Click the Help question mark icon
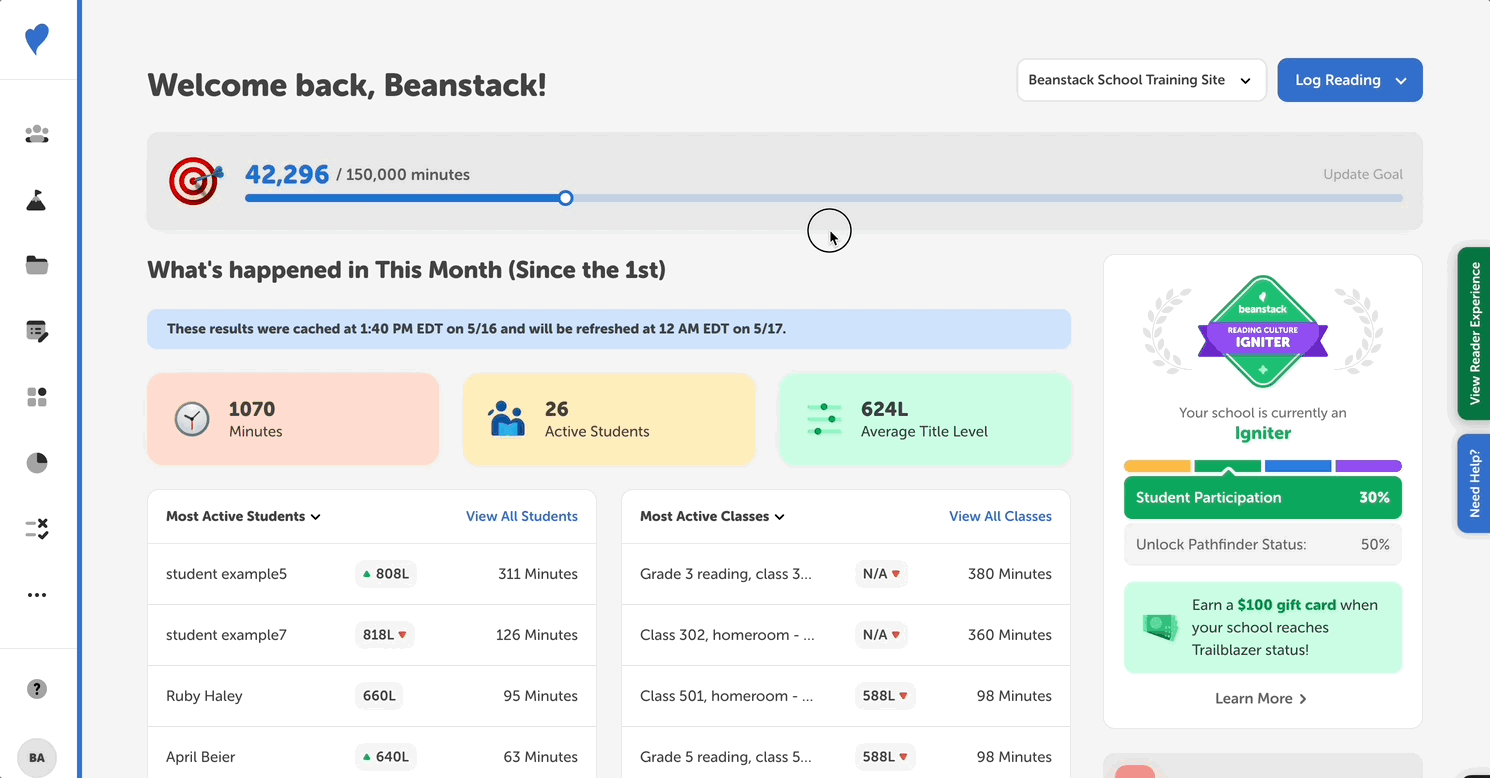The width and height of the screenshot is (1490, 778). (x=37, y=689)
